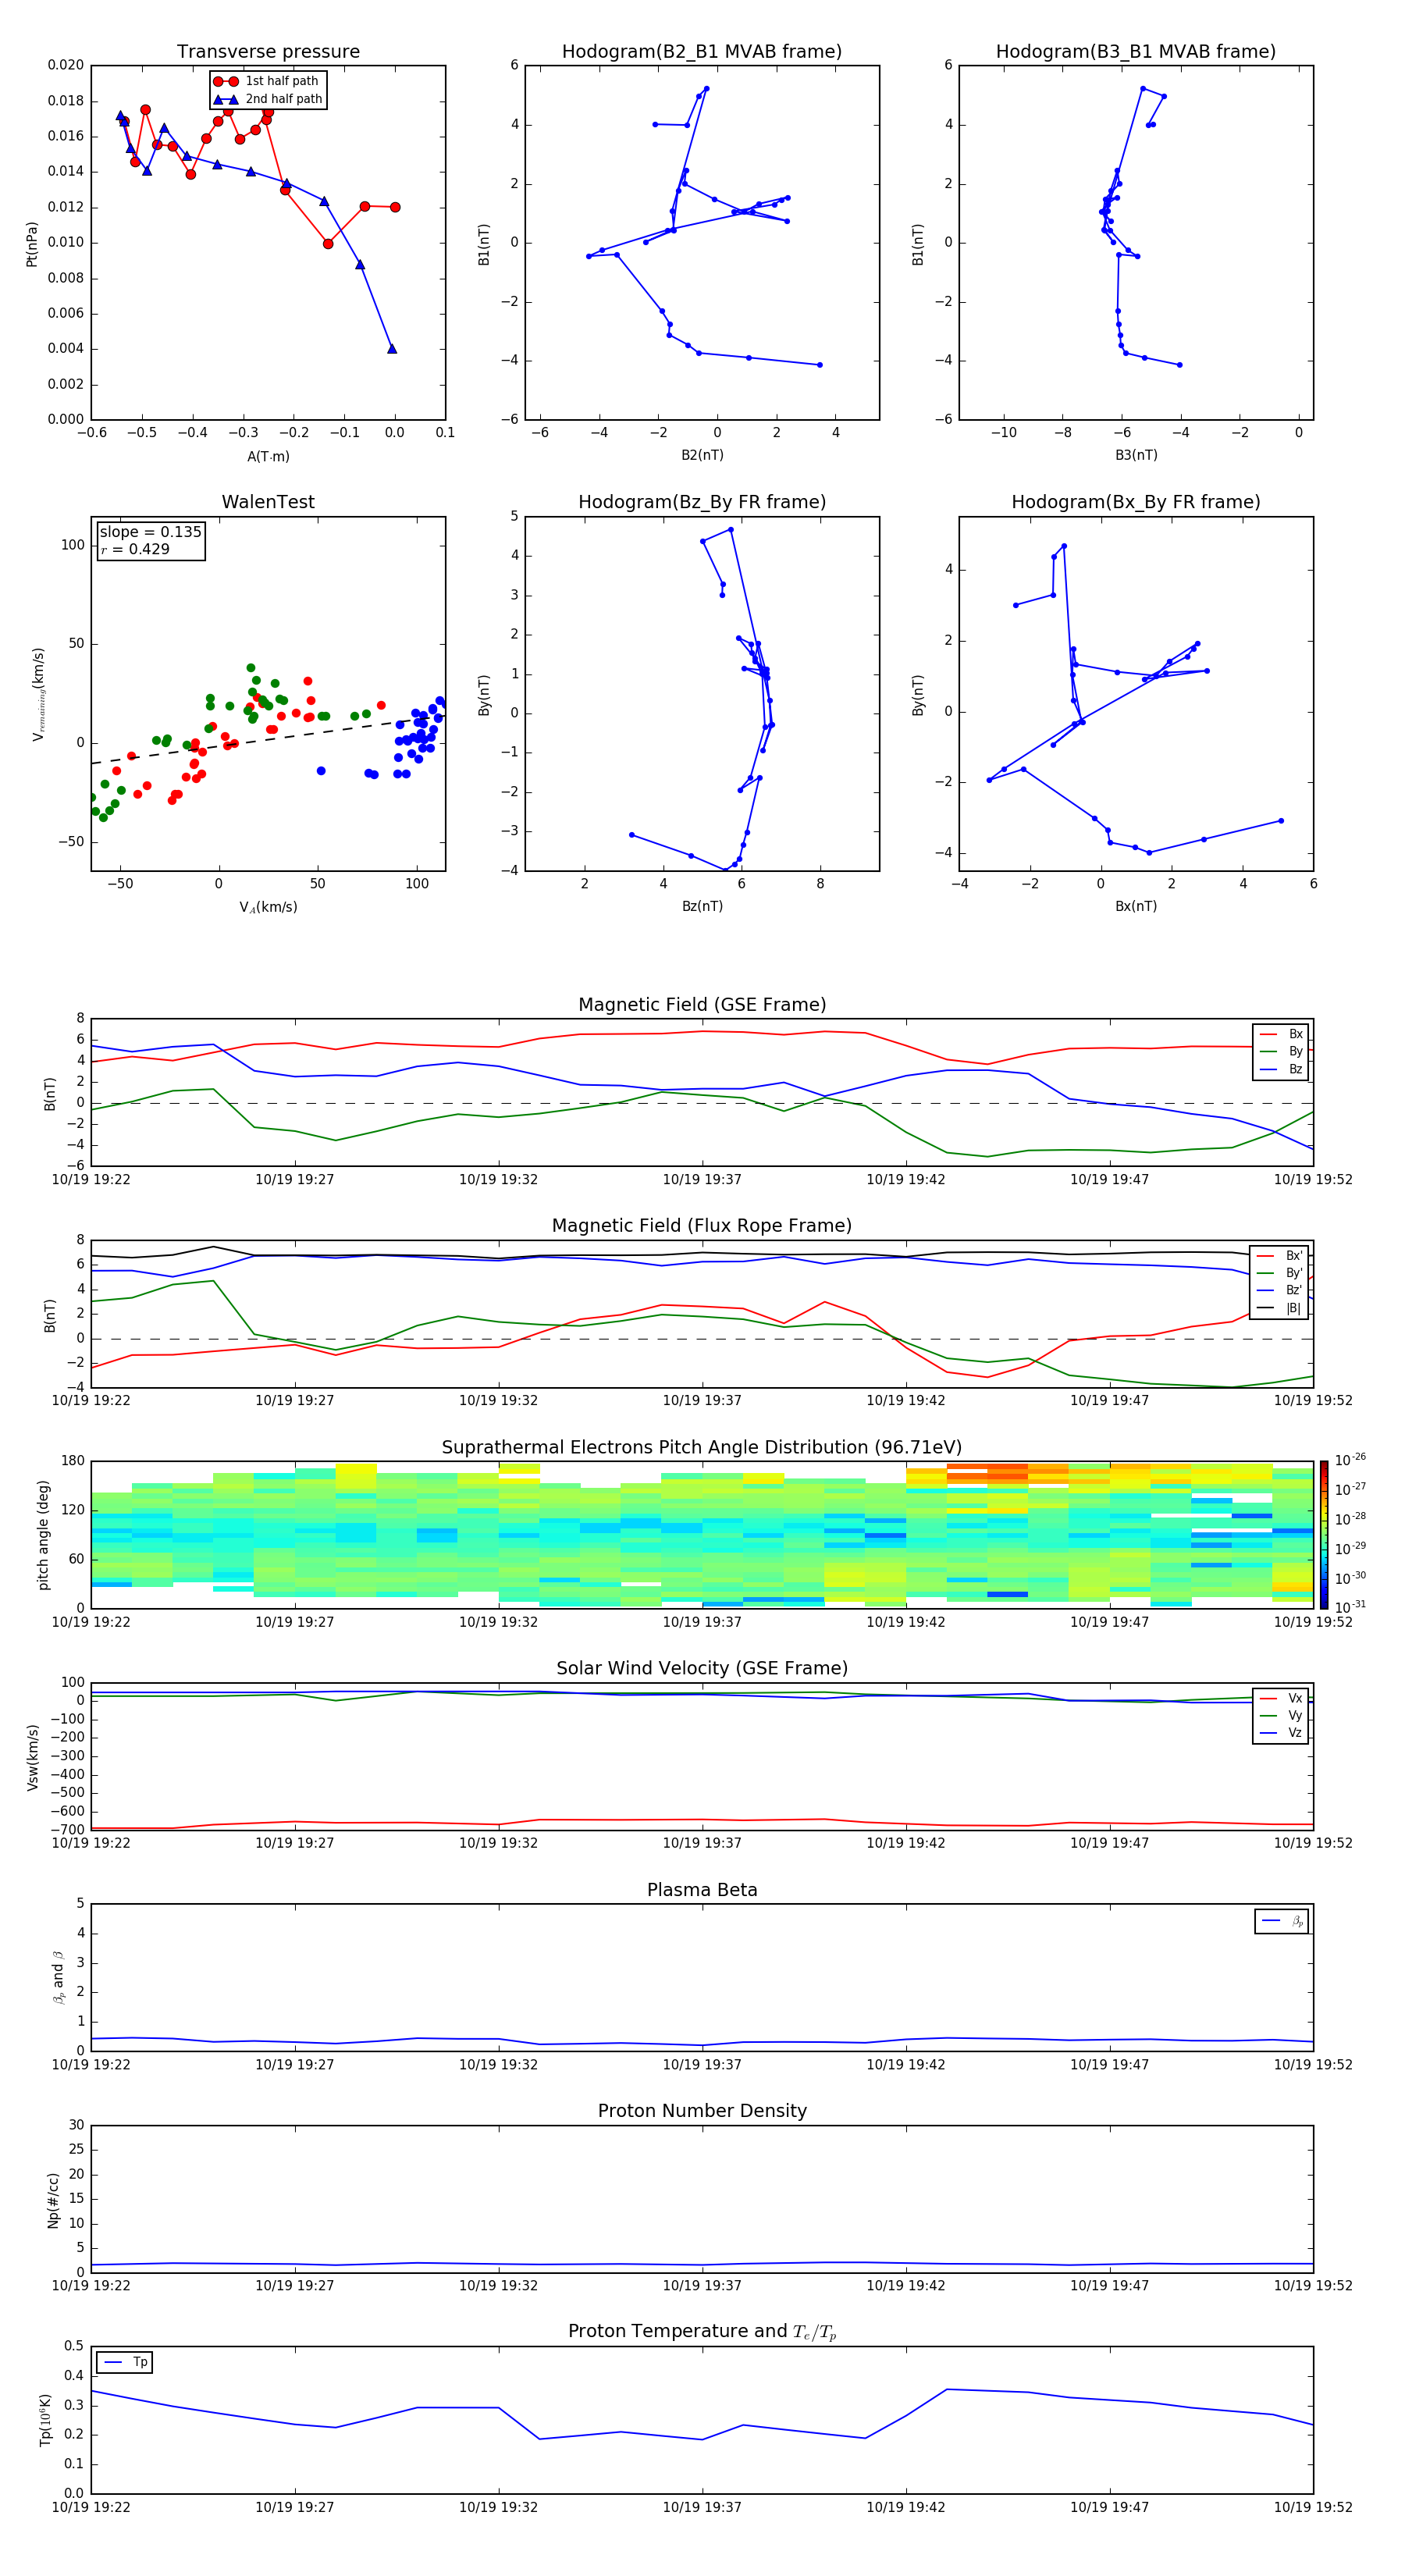Click the Tp legend entry in temperature plot

(125, 2362)
